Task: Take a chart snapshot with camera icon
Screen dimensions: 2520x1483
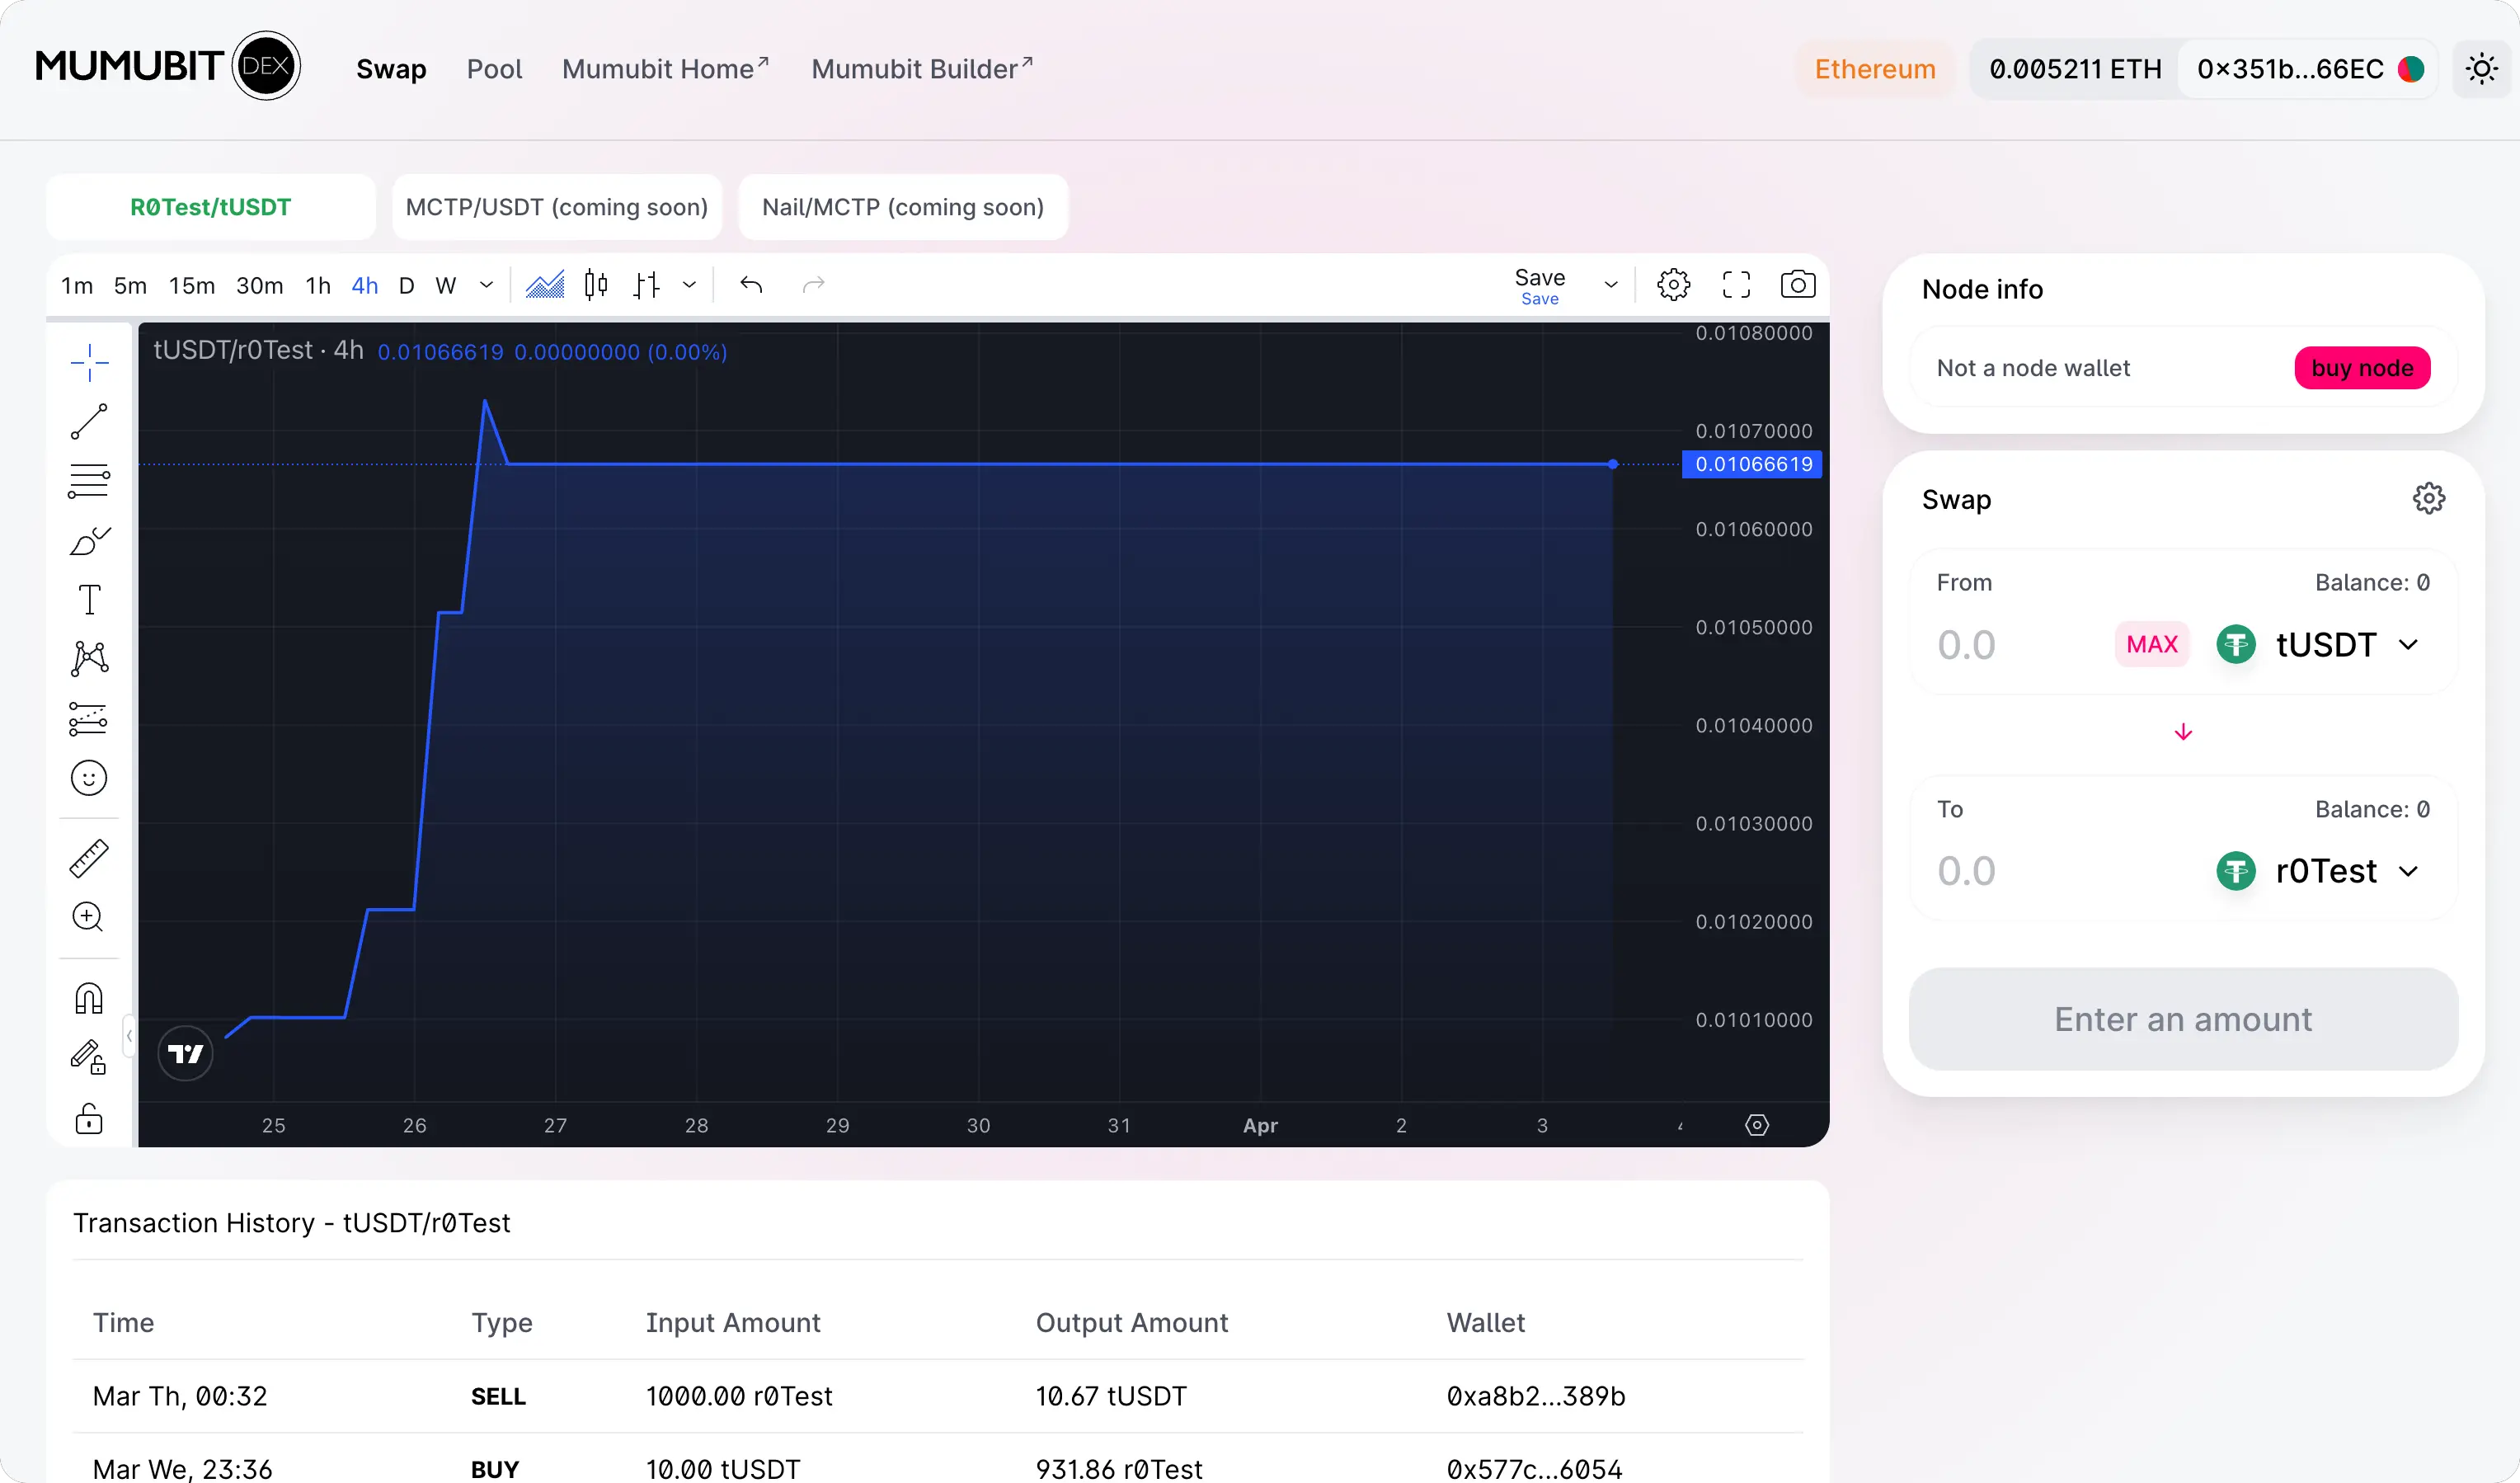Action: coord(1797,285)
